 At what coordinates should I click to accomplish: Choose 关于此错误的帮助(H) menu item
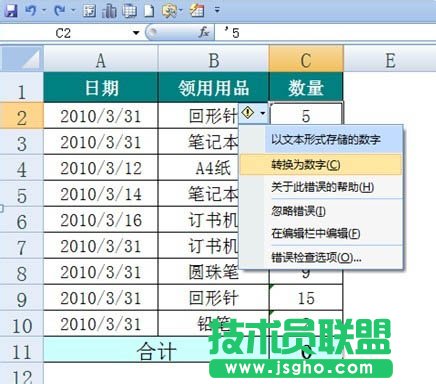[321, 187]
